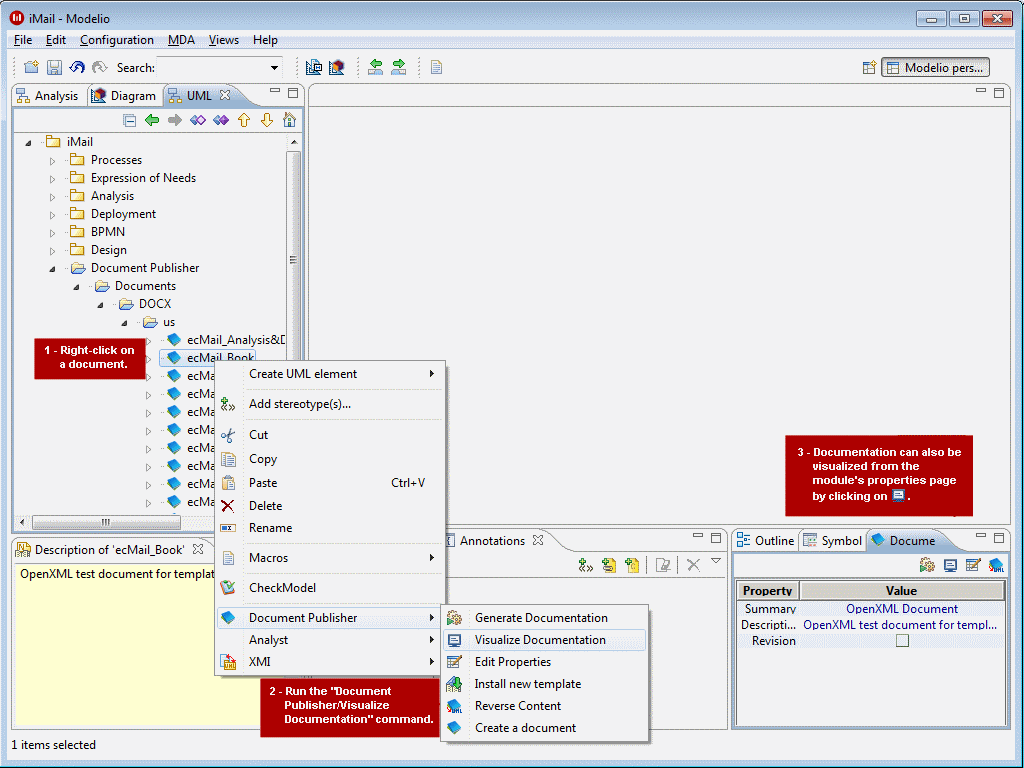Switch to the Symbol tab
Viewport: 1024px width, 768px height.
click(840, 540)
